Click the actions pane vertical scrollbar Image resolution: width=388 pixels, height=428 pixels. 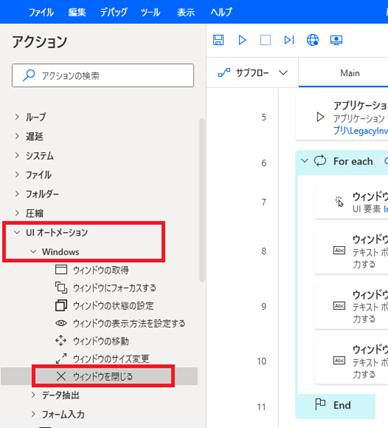click(x=202, y=200)
